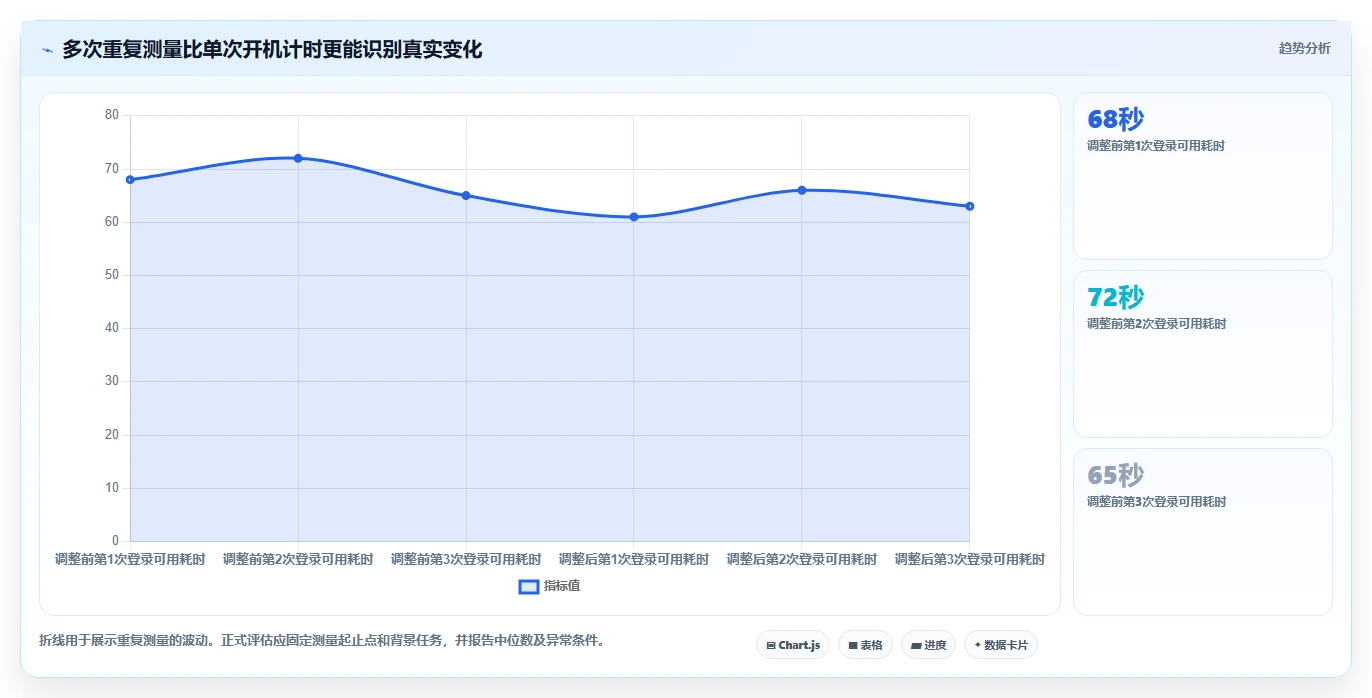Open the 68秒 data card
Screen dimensions: 1372x698
click(1203, 176)
